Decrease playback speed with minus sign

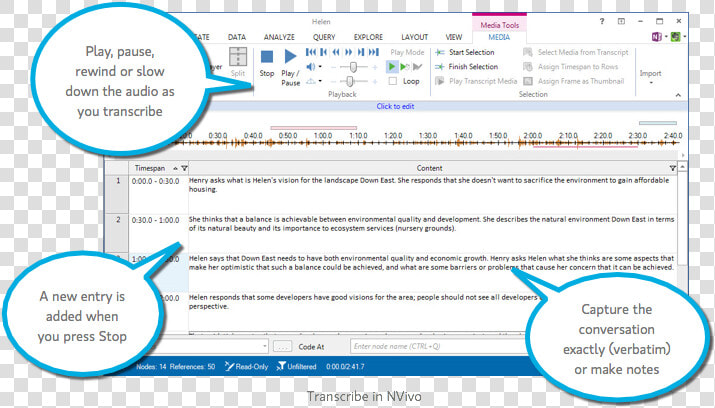(333, 82)
